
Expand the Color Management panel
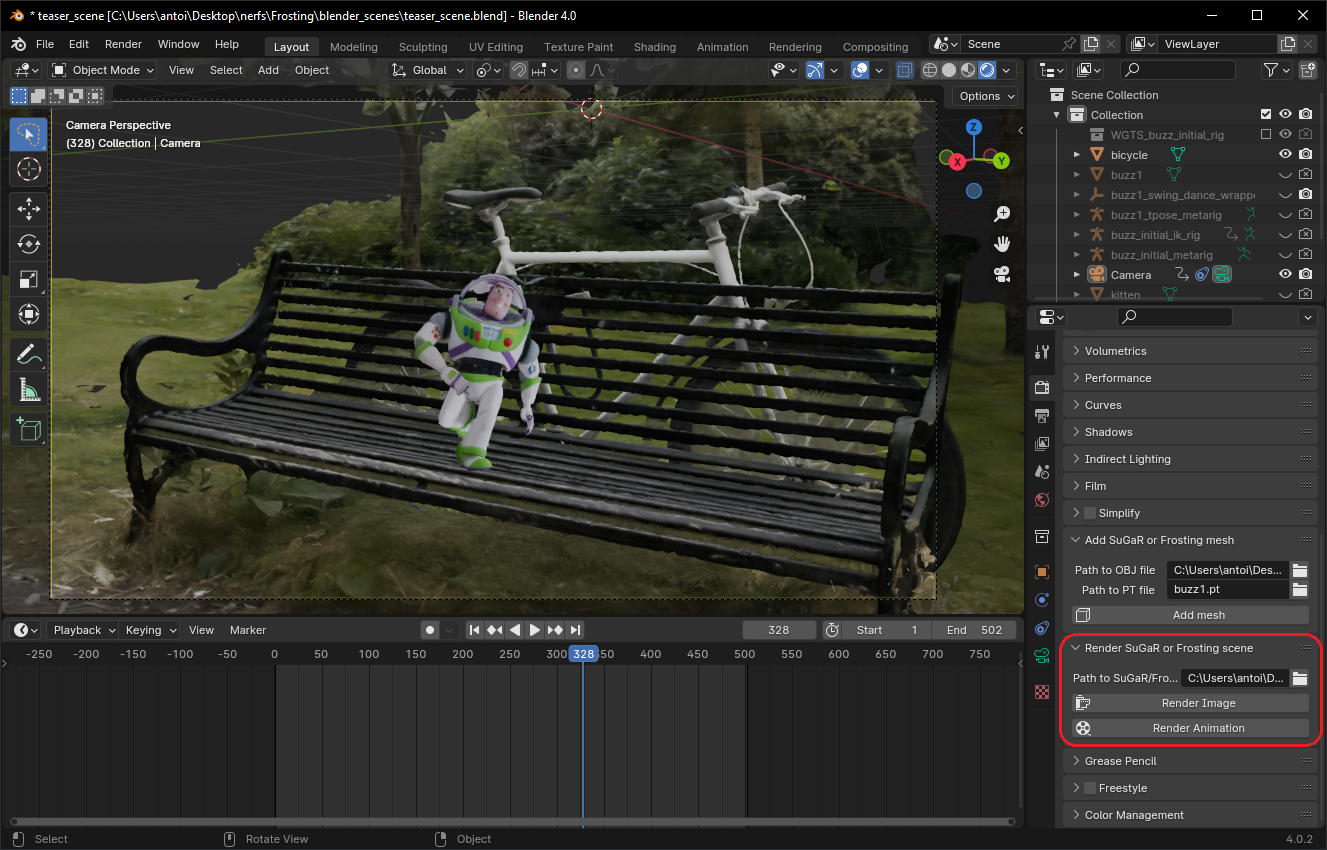(x=1190, y=815)
